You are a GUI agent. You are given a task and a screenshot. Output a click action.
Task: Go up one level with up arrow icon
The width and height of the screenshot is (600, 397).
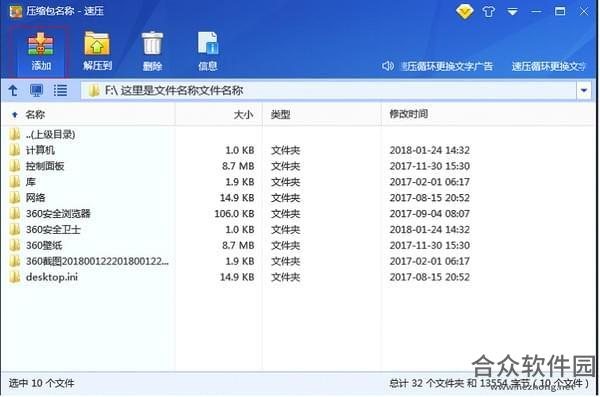point(13,90)
